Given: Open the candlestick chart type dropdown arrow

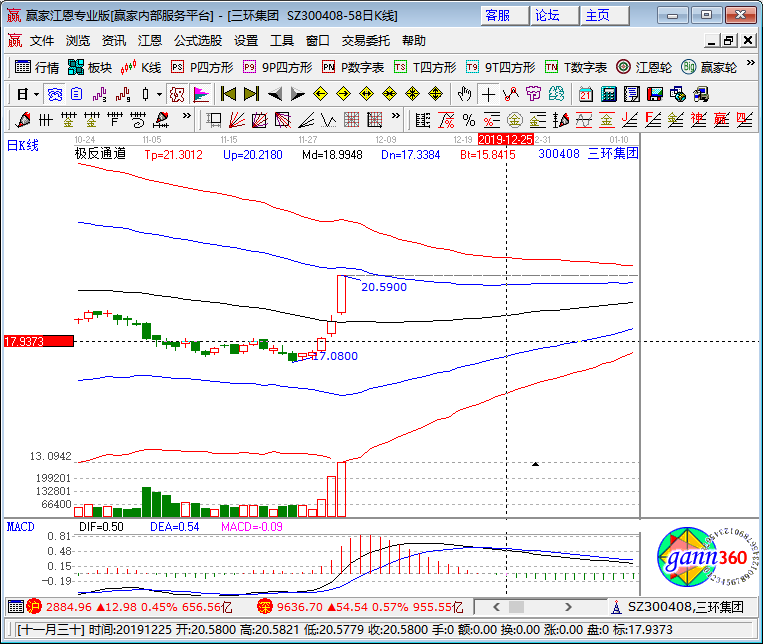Looking at the screenshot, I should pyautogui.click(x=159, y=94).
